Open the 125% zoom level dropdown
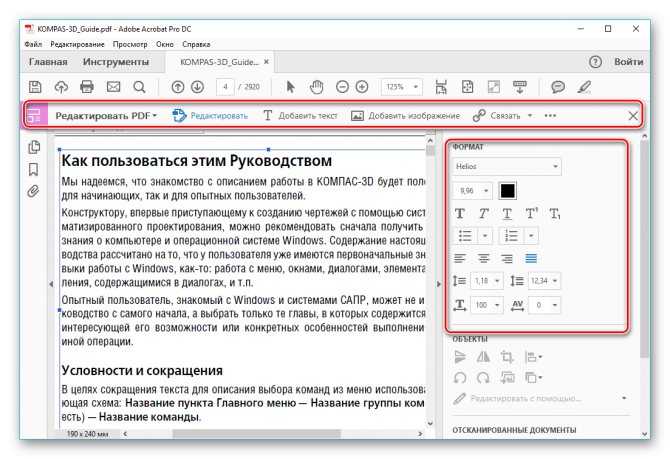 (402, 87)
